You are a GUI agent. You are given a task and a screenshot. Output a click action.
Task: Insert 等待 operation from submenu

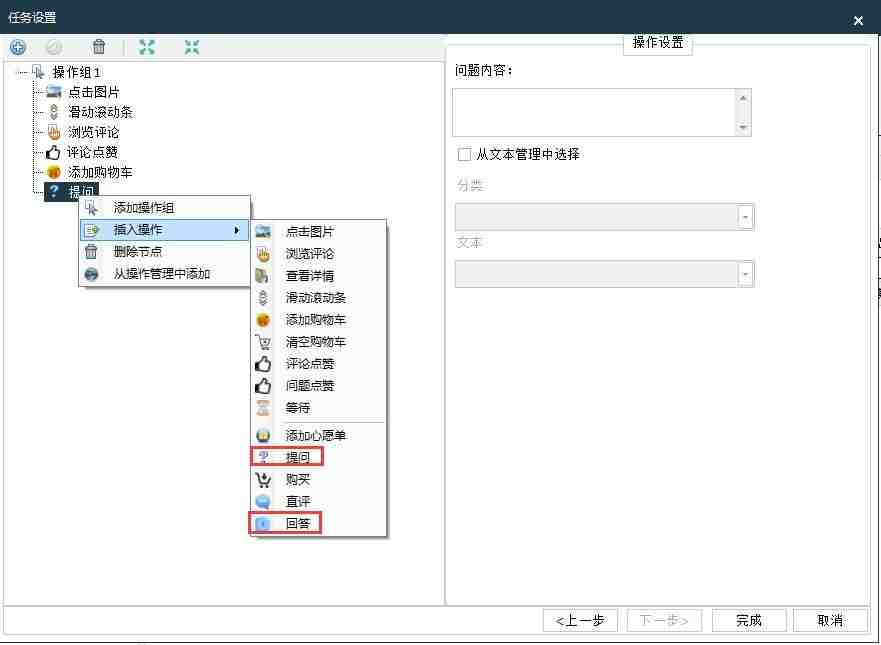tap(319, 408)
